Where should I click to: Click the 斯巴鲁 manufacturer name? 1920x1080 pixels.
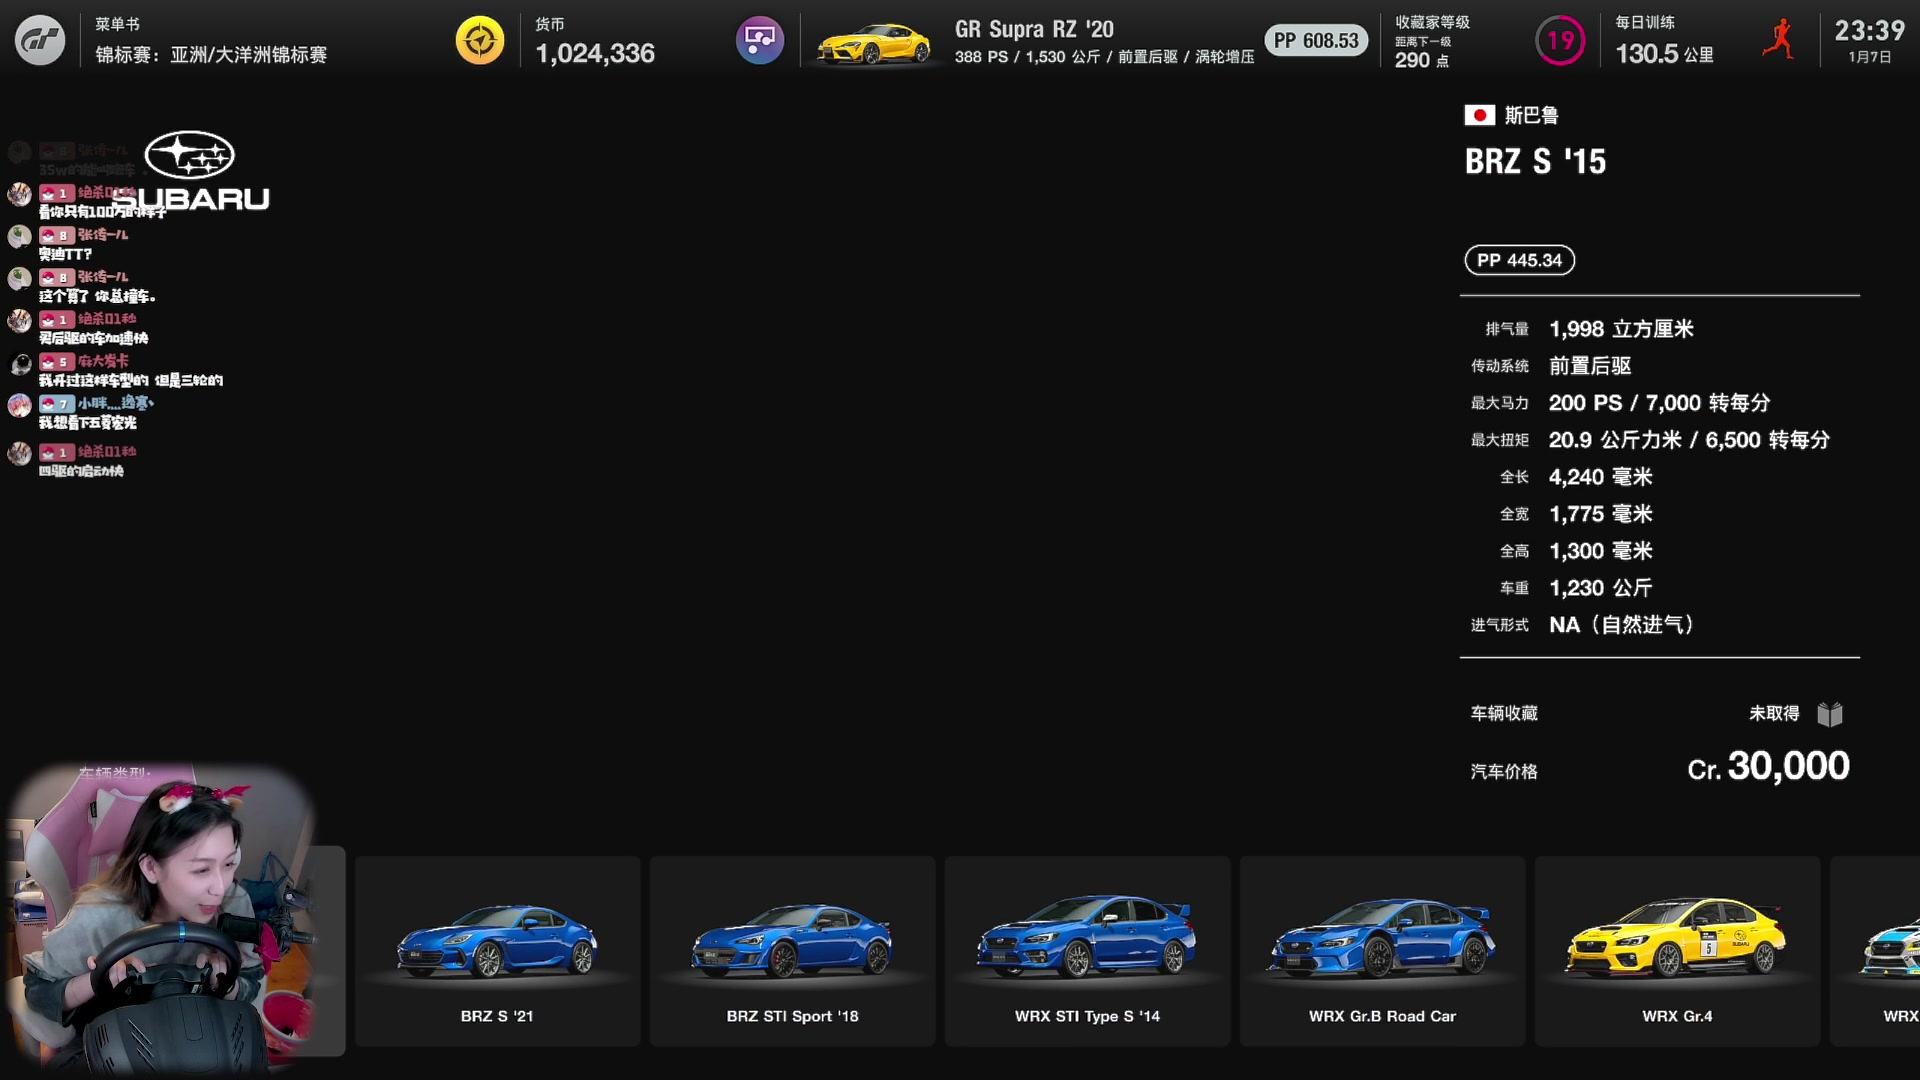coord(1532,115)
